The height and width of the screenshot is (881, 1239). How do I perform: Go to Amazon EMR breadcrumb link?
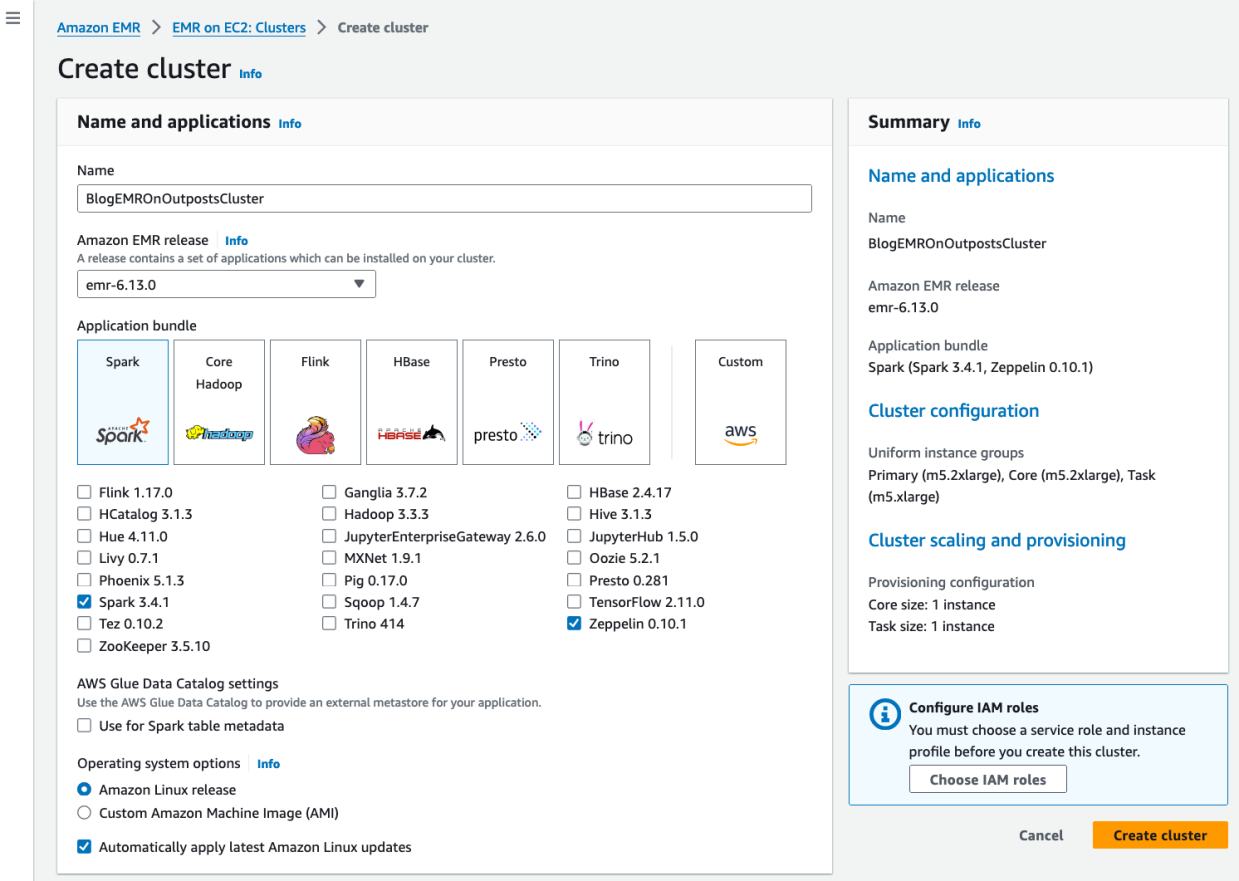(99, 27)
